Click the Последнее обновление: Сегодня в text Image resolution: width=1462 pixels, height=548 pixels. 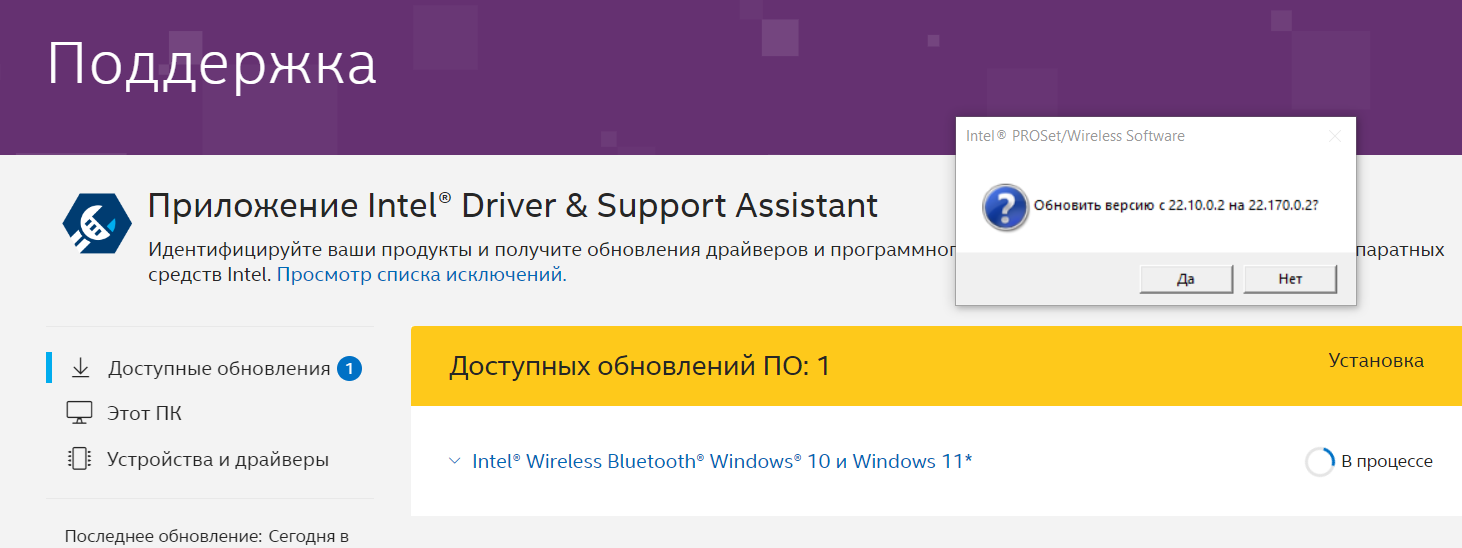tap(207, 537)
